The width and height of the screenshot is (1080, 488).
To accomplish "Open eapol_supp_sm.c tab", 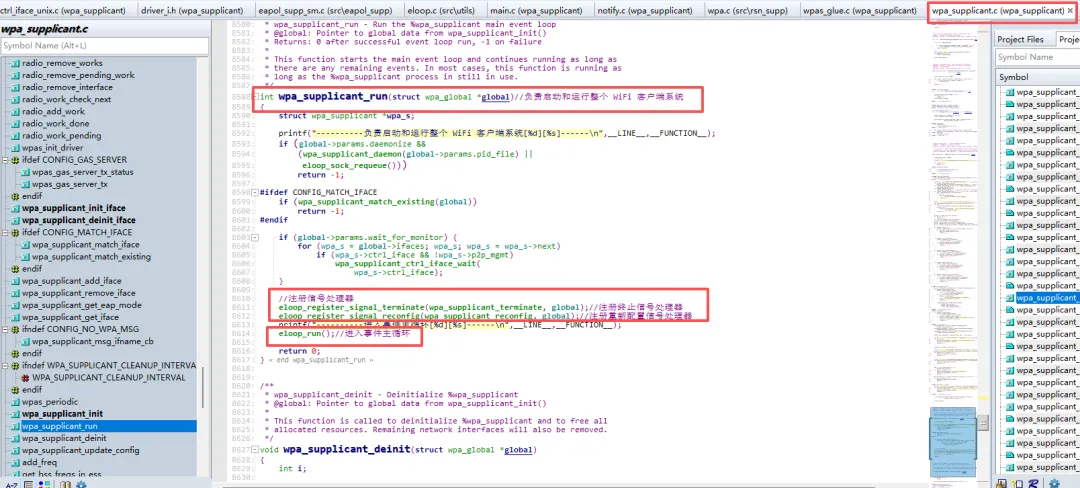I will 324,10.
